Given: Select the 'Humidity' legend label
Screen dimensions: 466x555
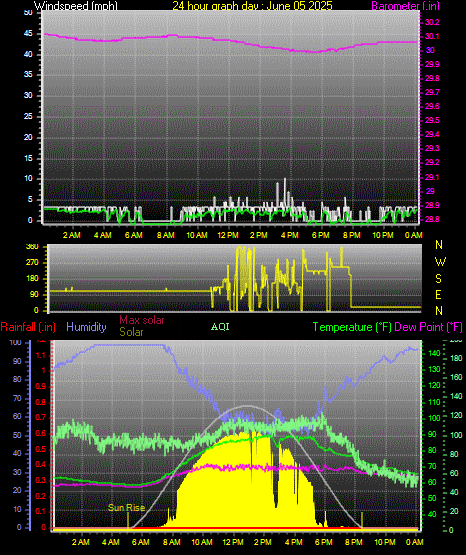Looking at the screenshot, I should [x=86, y=327].
